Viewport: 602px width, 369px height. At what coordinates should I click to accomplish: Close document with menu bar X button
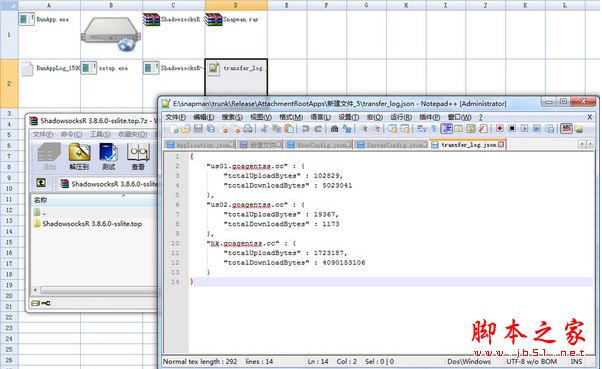[x=590, y=117]
